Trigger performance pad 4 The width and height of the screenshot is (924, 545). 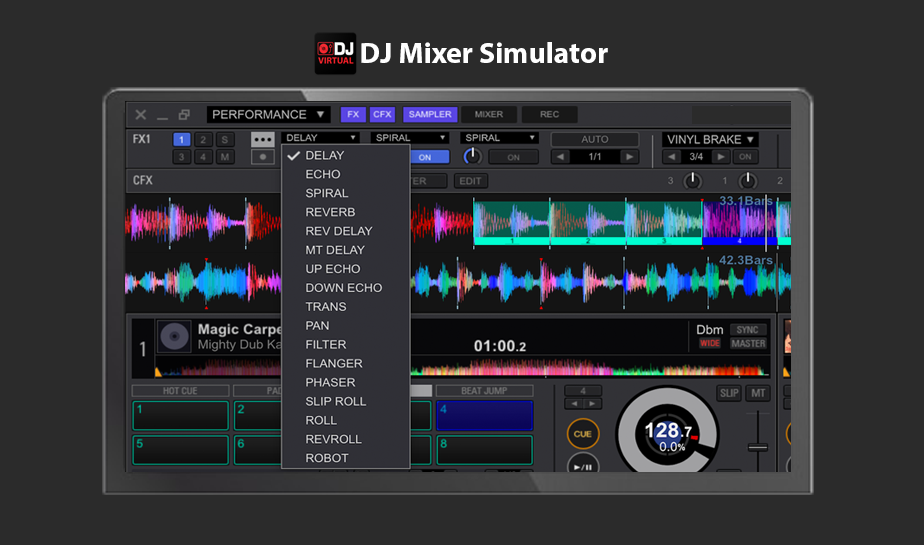click(x=484, y=415)
